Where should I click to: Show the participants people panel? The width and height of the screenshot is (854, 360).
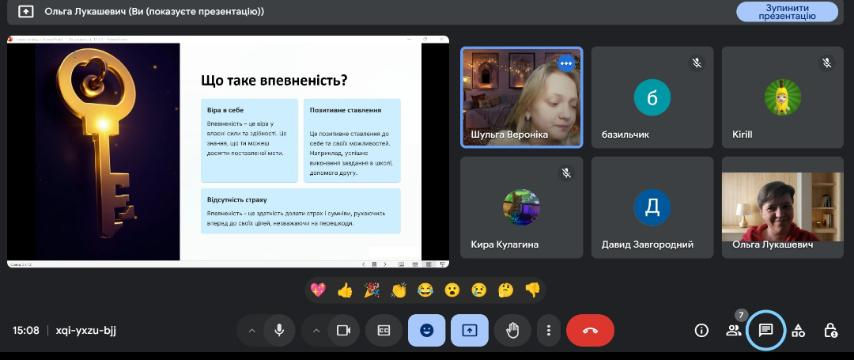click(733, 330)
